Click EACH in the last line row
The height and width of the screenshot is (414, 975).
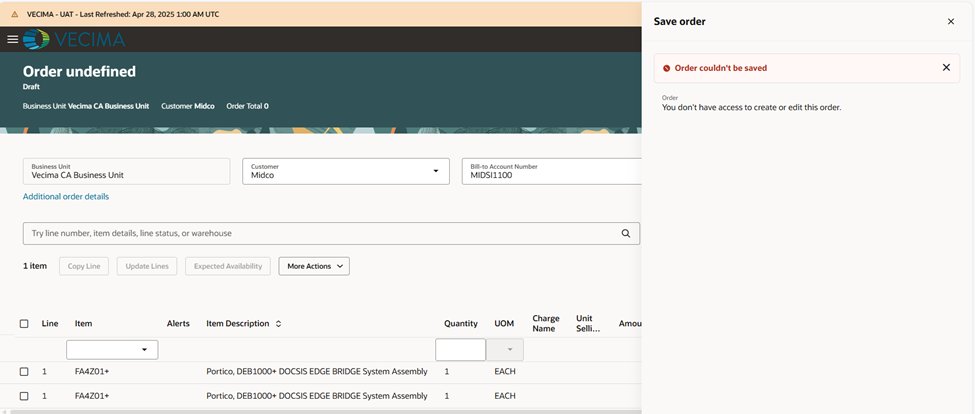505,396
